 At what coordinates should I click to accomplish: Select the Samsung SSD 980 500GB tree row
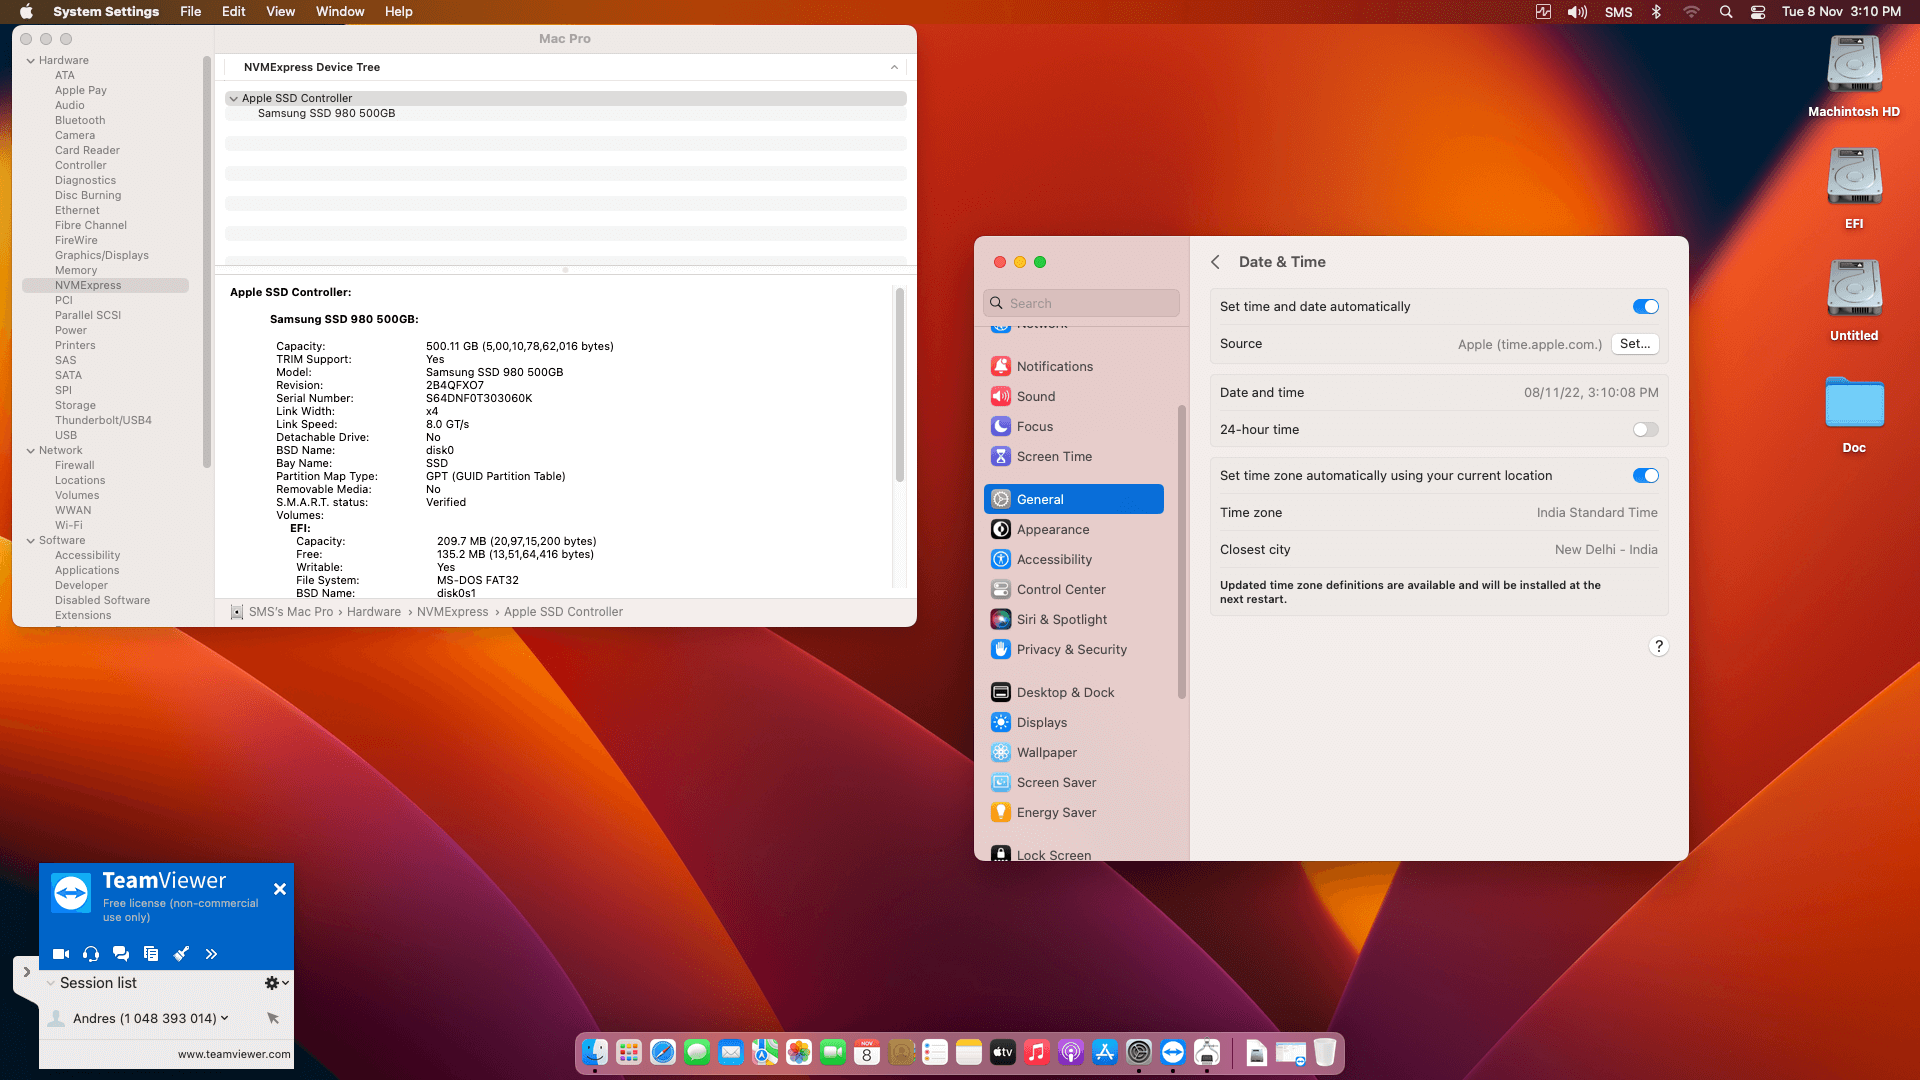click(565, 114)
